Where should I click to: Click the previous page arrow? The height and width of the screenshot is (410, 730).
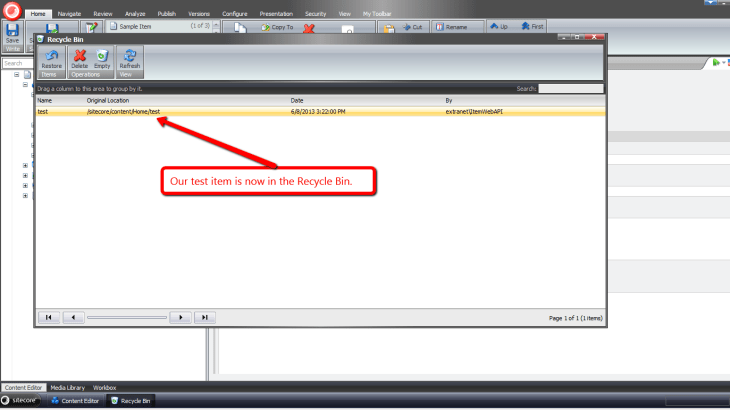tap(73, 317)
